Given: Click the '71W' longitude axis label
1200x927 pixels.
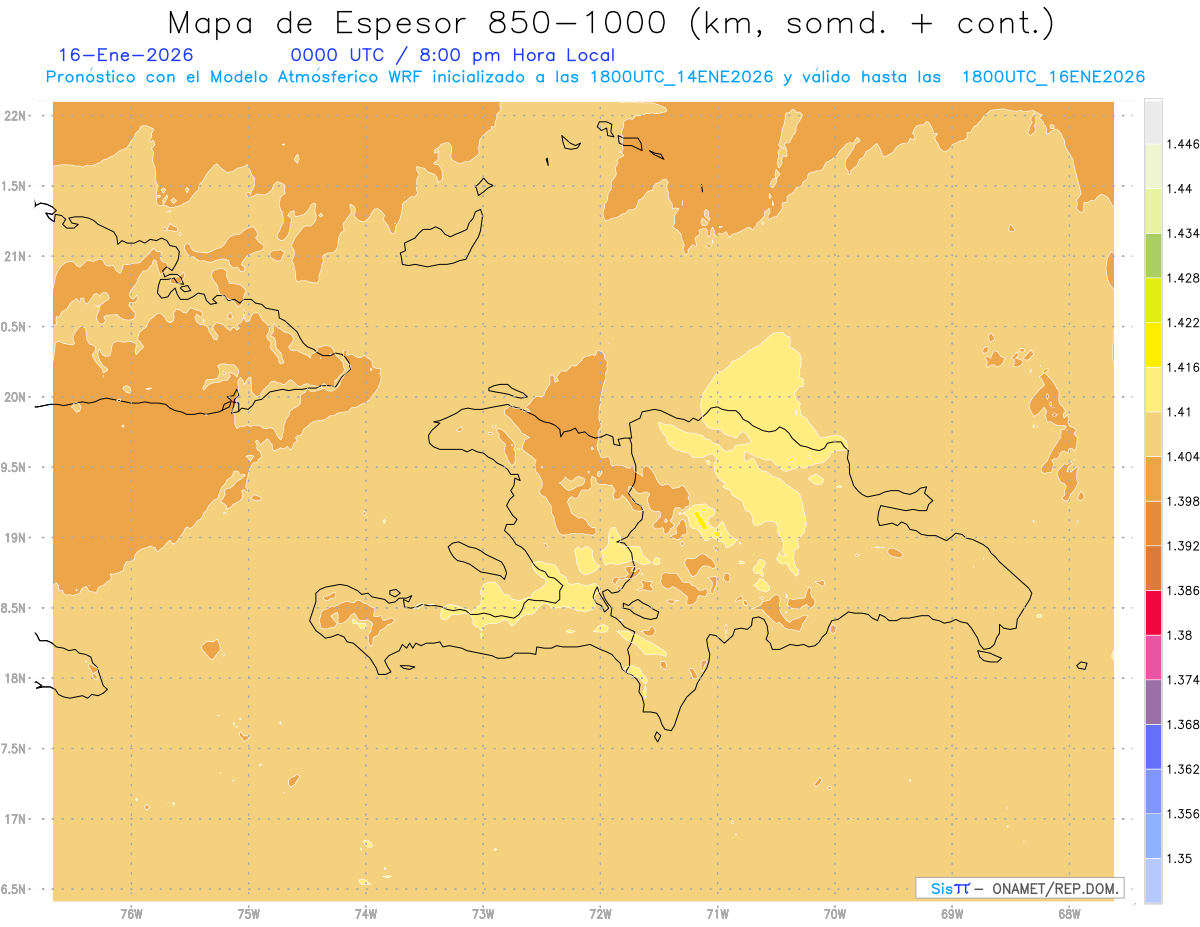Looking at the screenshot, I should click(717, 914).
